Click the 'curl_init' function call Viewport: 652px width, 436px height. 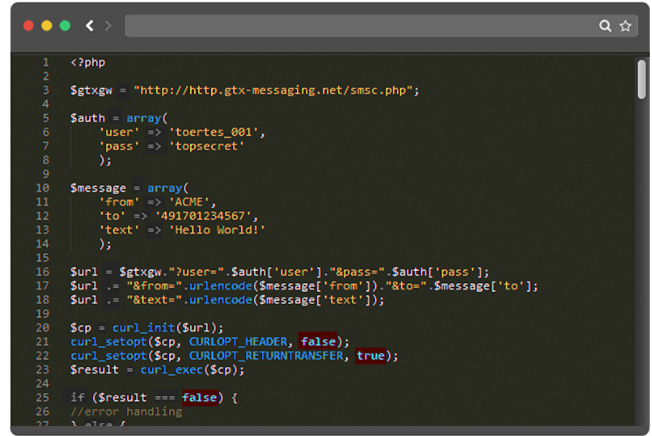[x=143, y=328]
